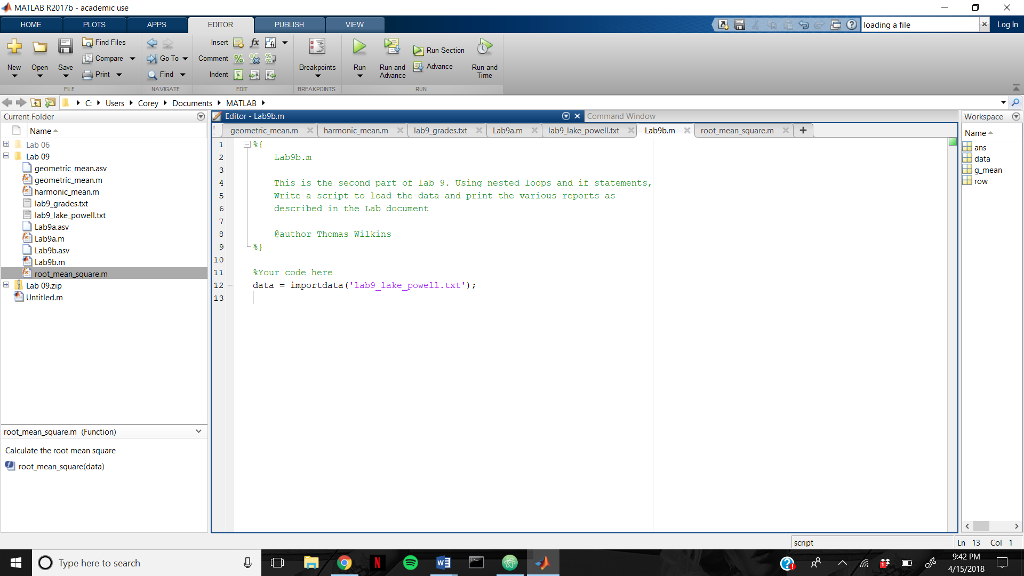
Task: Switch to the VIEW ribbon tab
Action: 355,25
